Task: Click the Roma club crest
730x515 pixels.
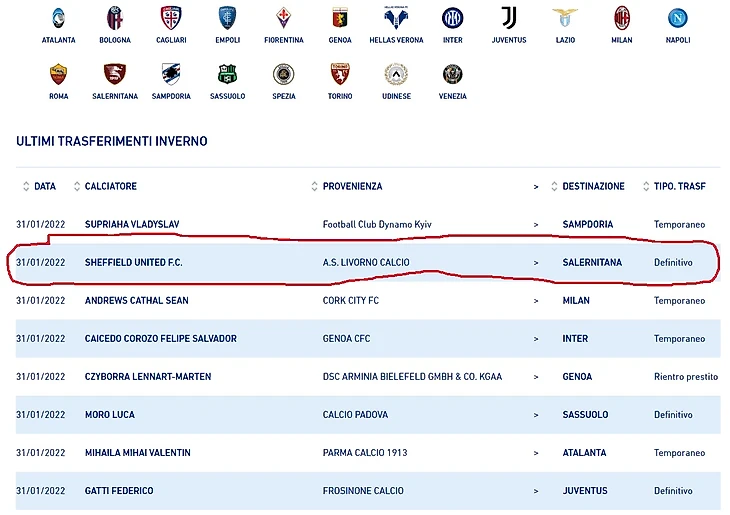Action: (x=59, y=74)
